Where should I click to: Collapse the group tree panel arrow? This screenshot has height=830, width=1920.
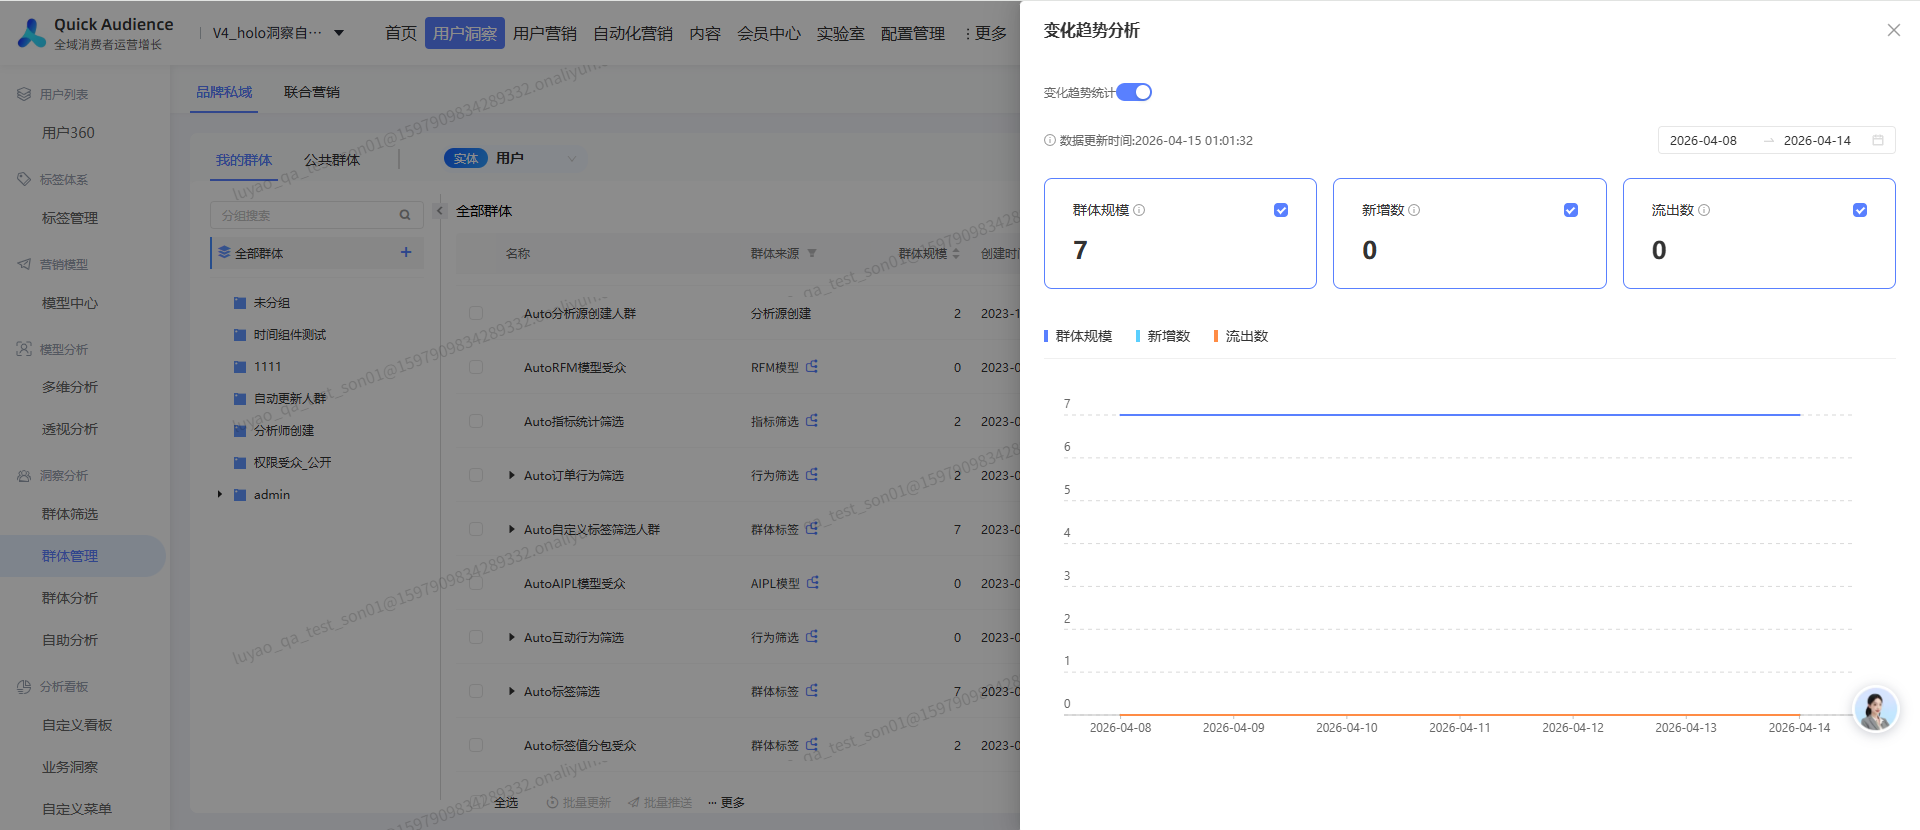click(439, 211)
